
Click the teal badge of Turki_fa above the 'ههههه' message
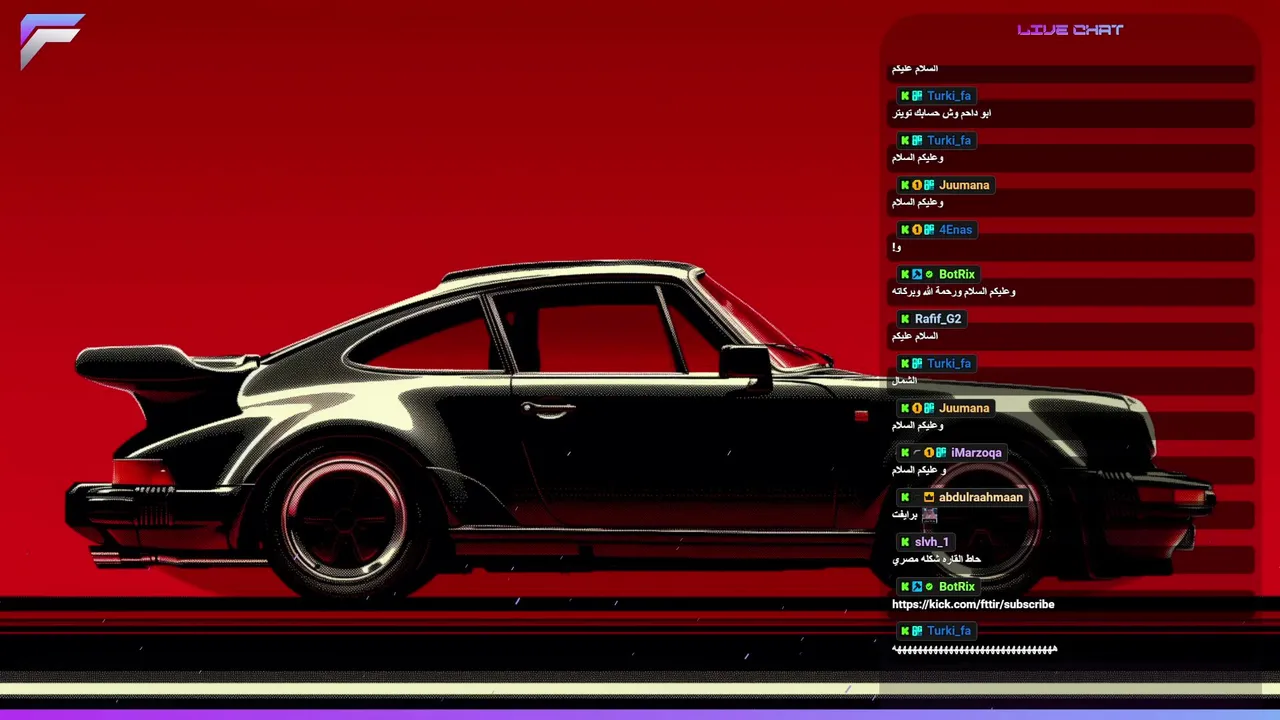tap(917, 631)
